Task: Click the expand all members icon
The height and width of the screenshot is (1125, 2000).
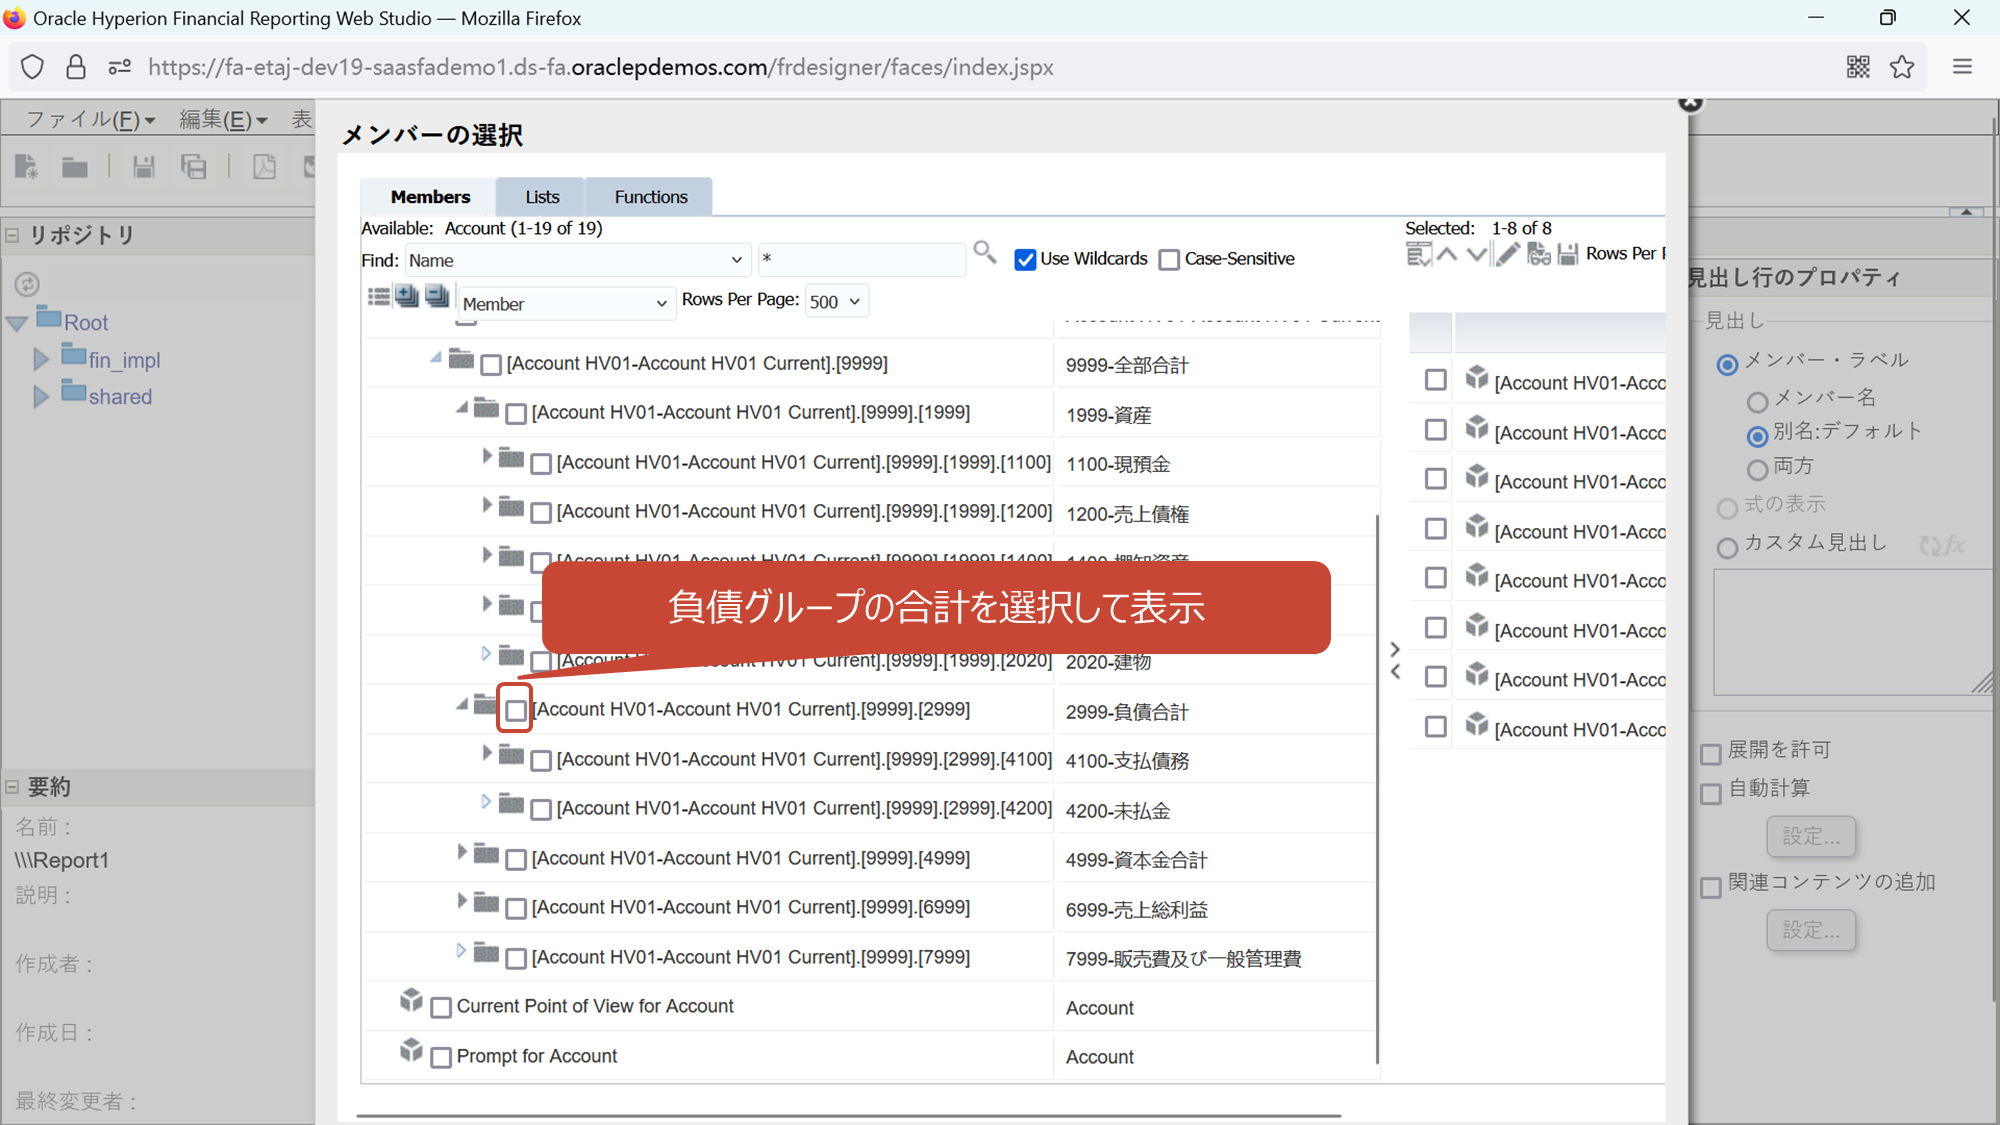Action: pyautogui.click(x=407, y=296)
